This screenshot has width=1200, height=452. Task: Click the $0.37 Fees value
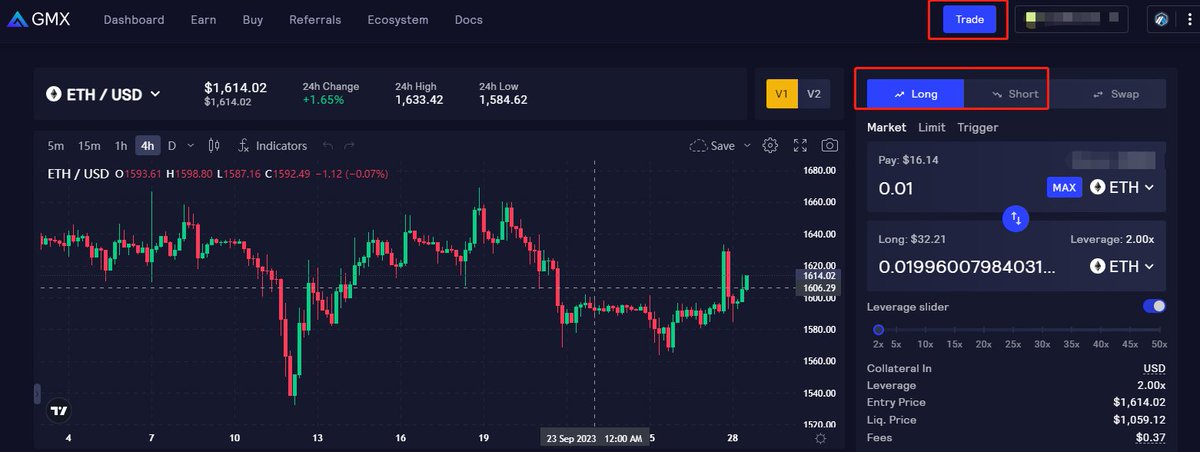point(1150,437)
